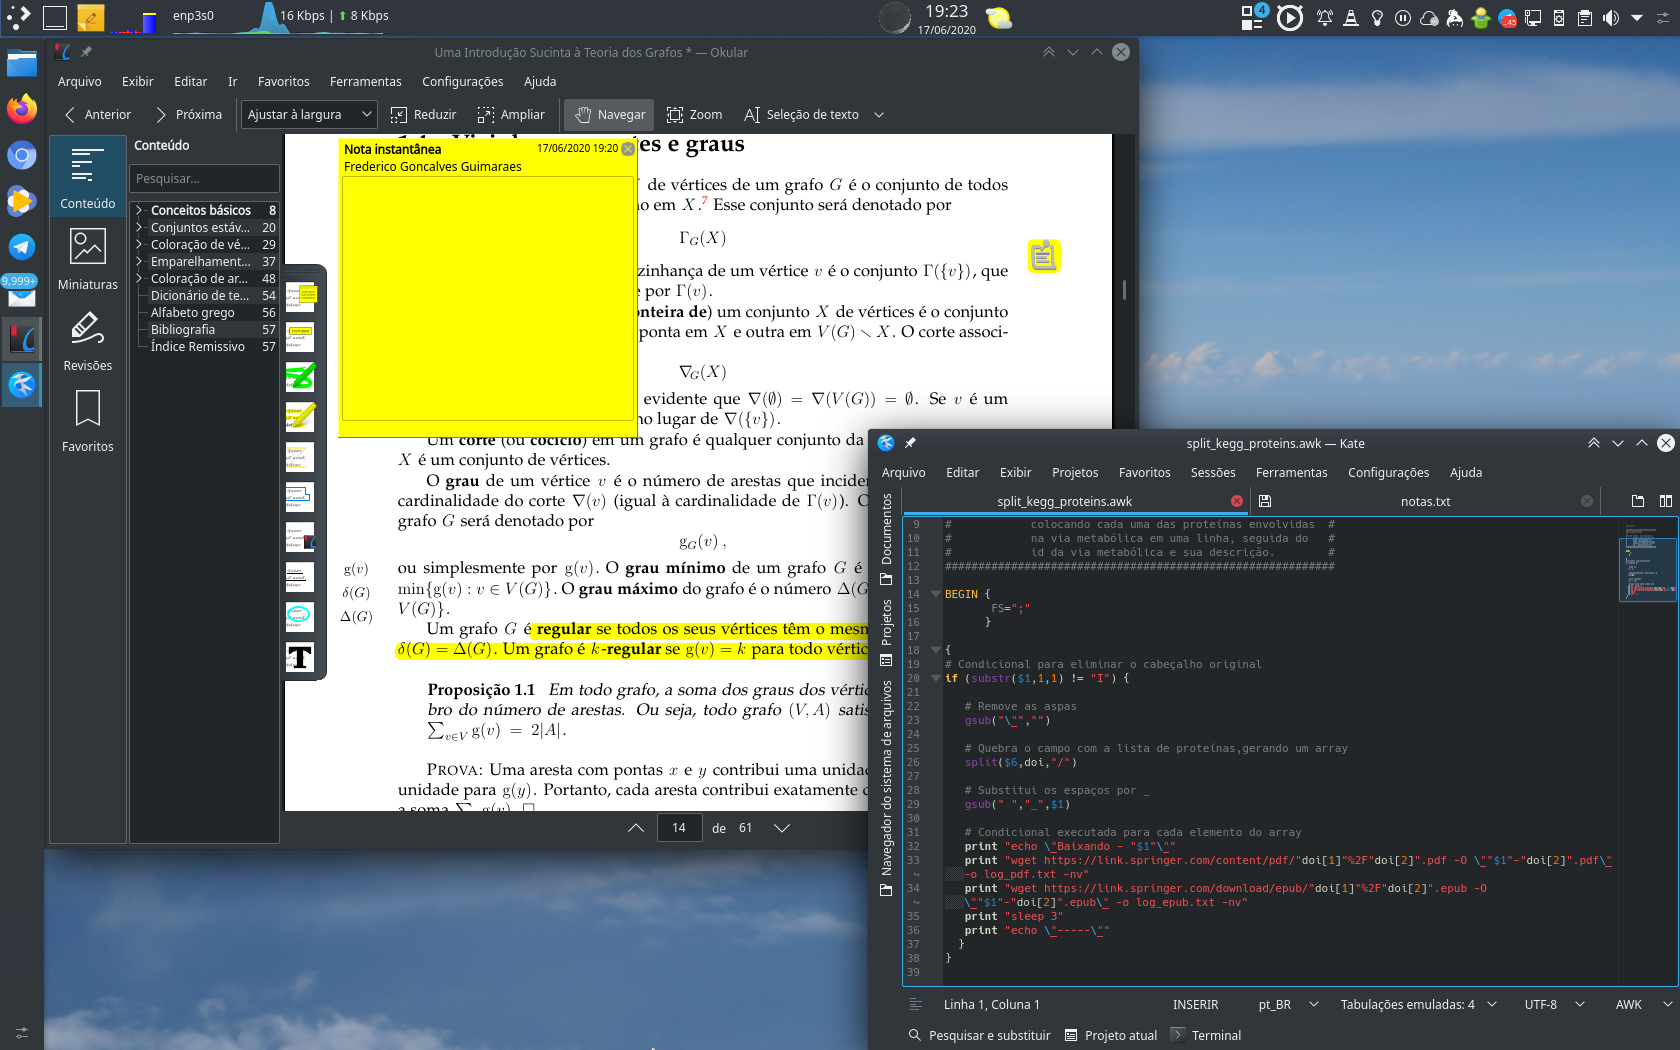Select the cyan ellipse annotation tool
Image resolution: width=1680 pixels, height=1050 pixels.
(x=300, y=617)
